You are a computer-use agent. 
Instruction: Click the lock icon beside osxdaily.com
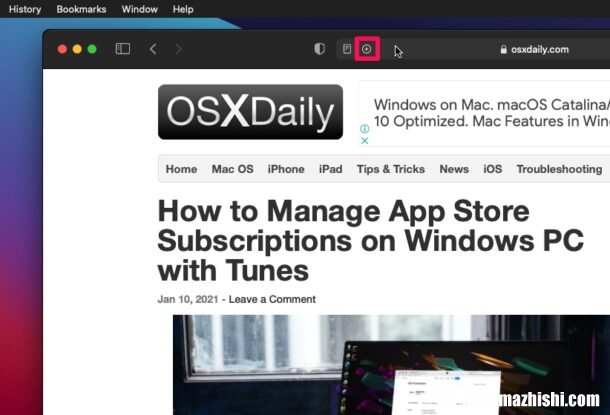(x=503, y=49)
